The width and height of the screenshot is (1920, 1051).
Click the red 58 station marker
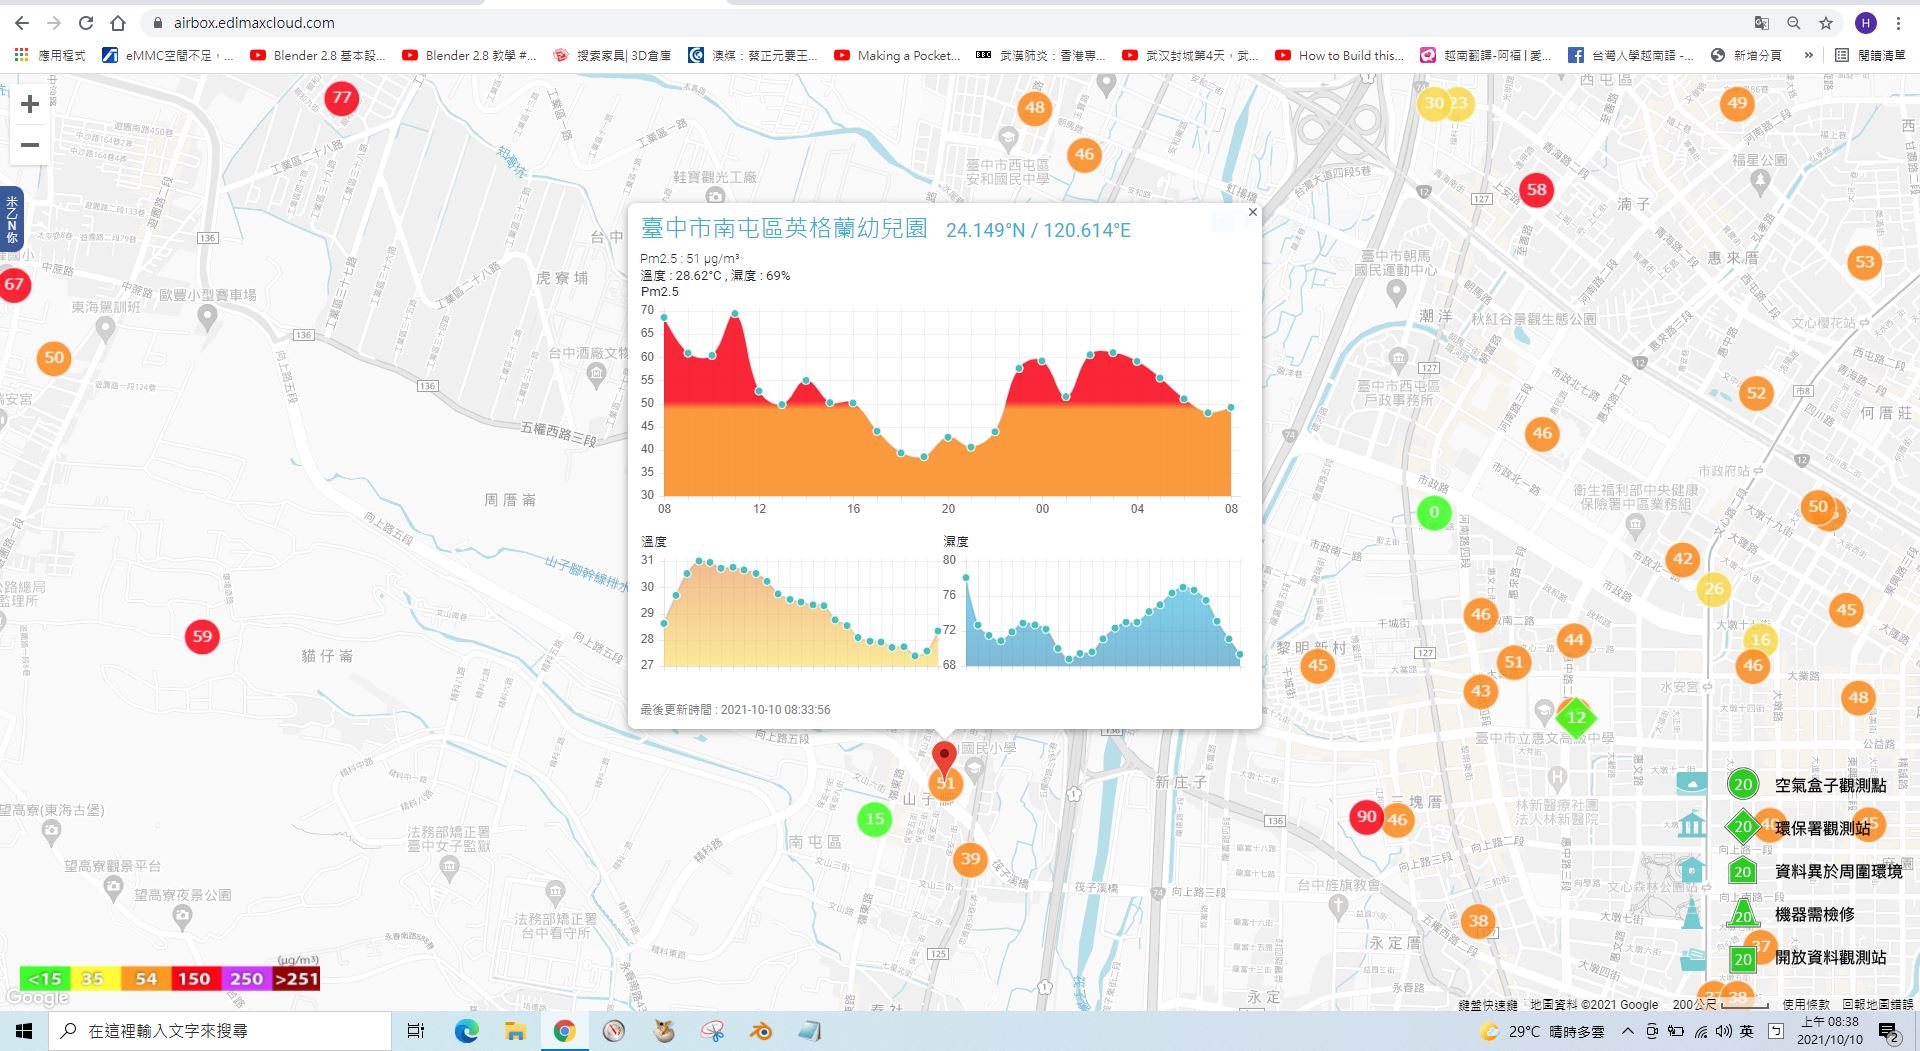coord(1536,189)
